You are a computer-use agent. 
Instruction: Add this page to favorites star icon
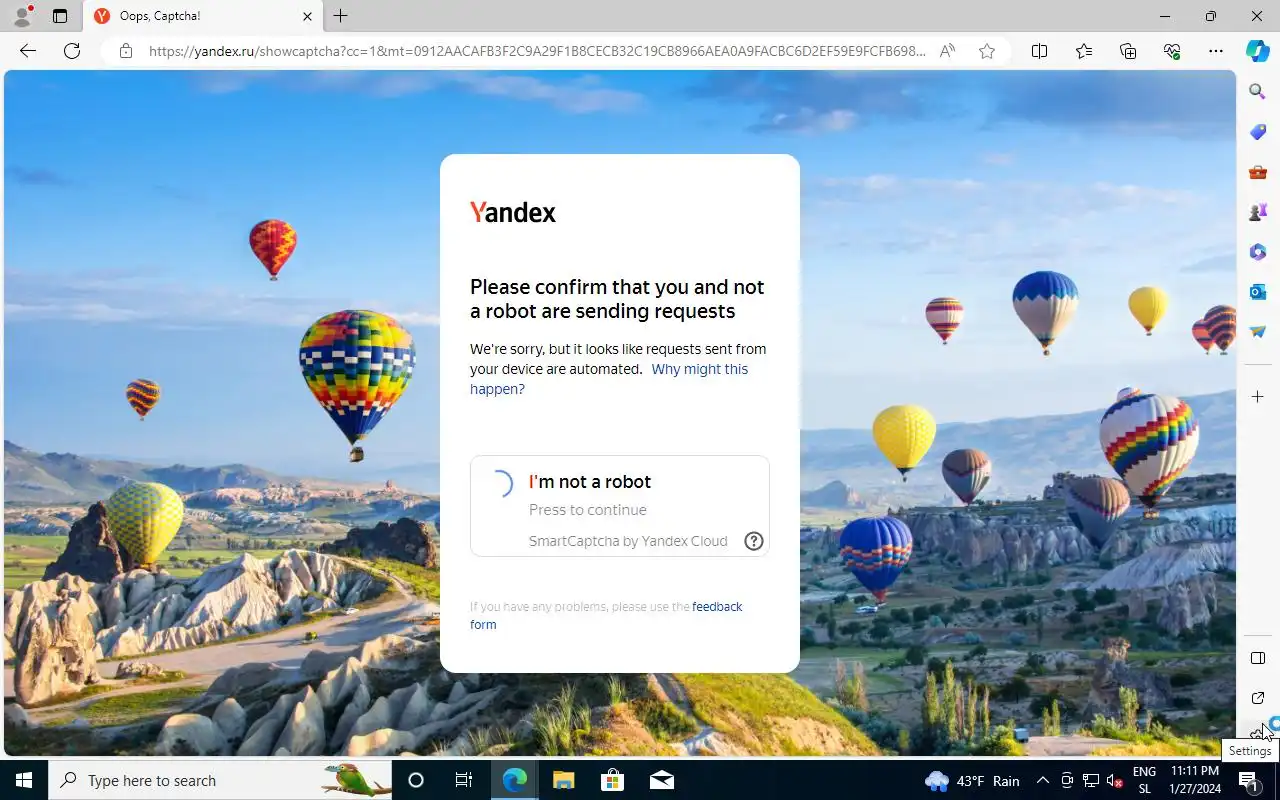click(x=987, y=51)
